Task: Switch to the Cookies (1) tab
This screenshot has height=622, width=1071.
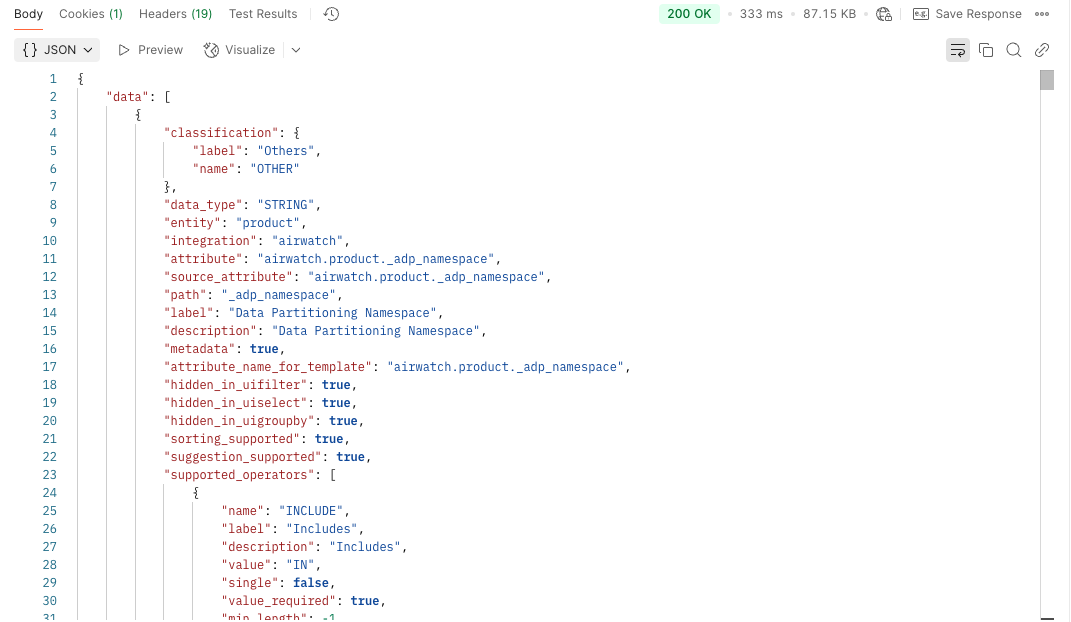Action: 91,13
